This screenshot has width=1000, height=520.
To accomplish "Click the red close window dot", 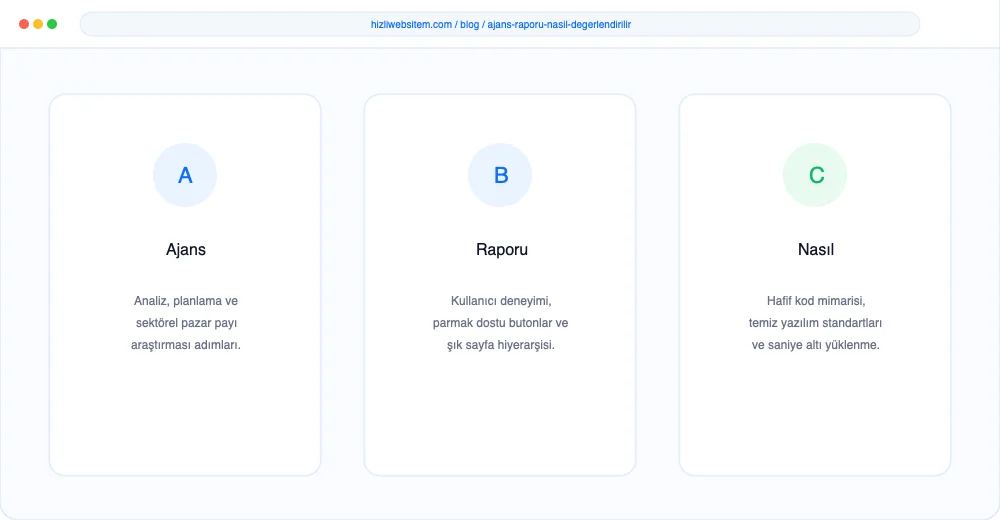I will click(24, 24).
